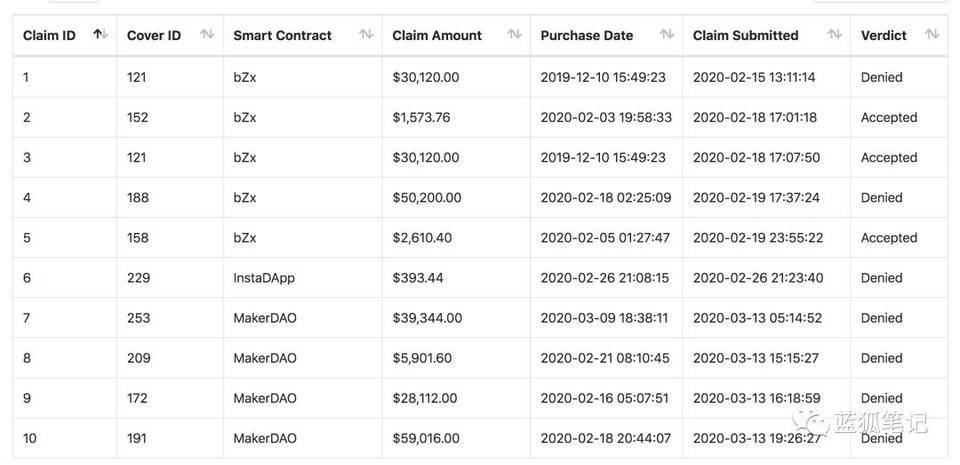
Task: Select the Claim ID column header text
Action: click(x=49, y=35)
